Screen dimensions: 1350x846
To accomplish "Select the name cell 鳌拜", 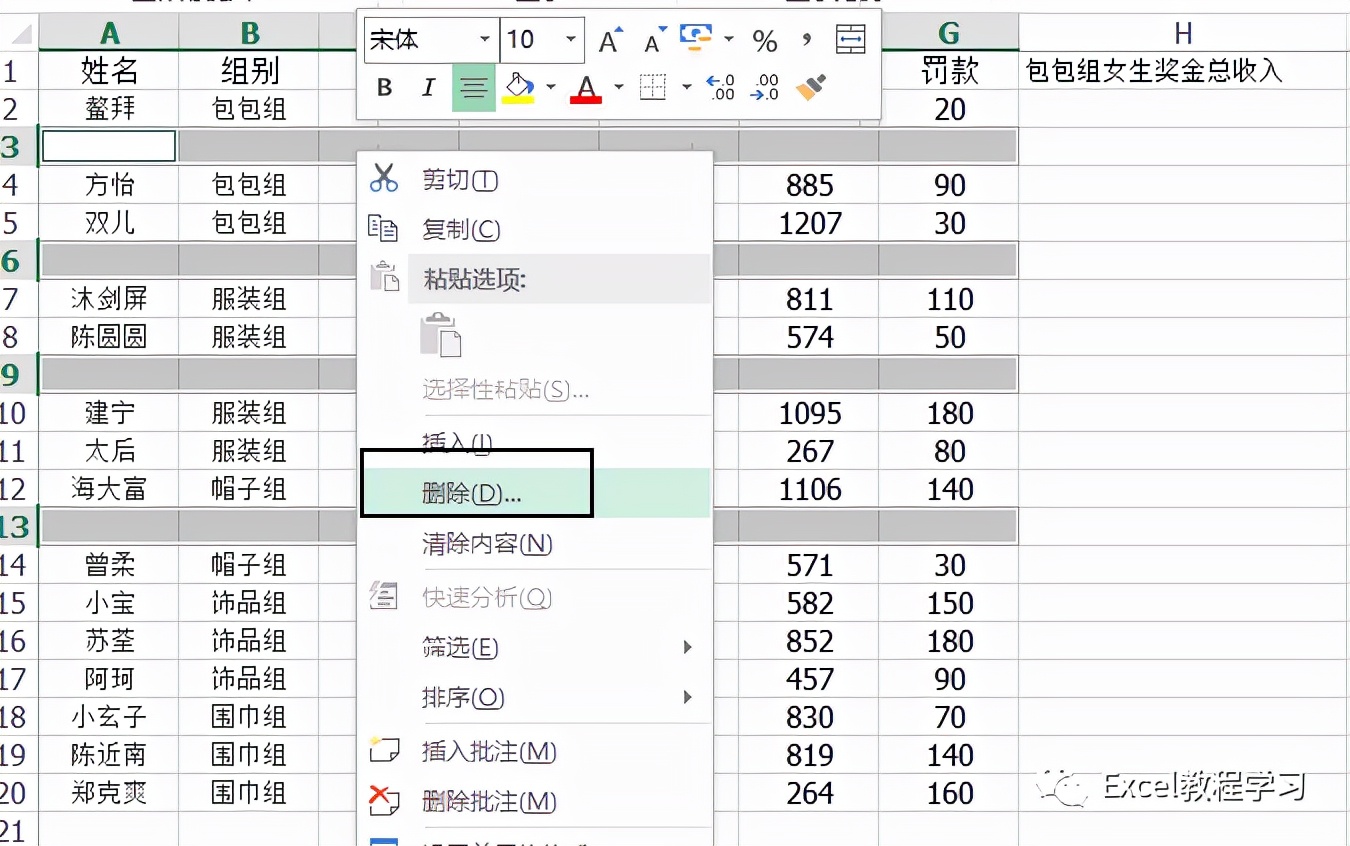I will [109, 109].
